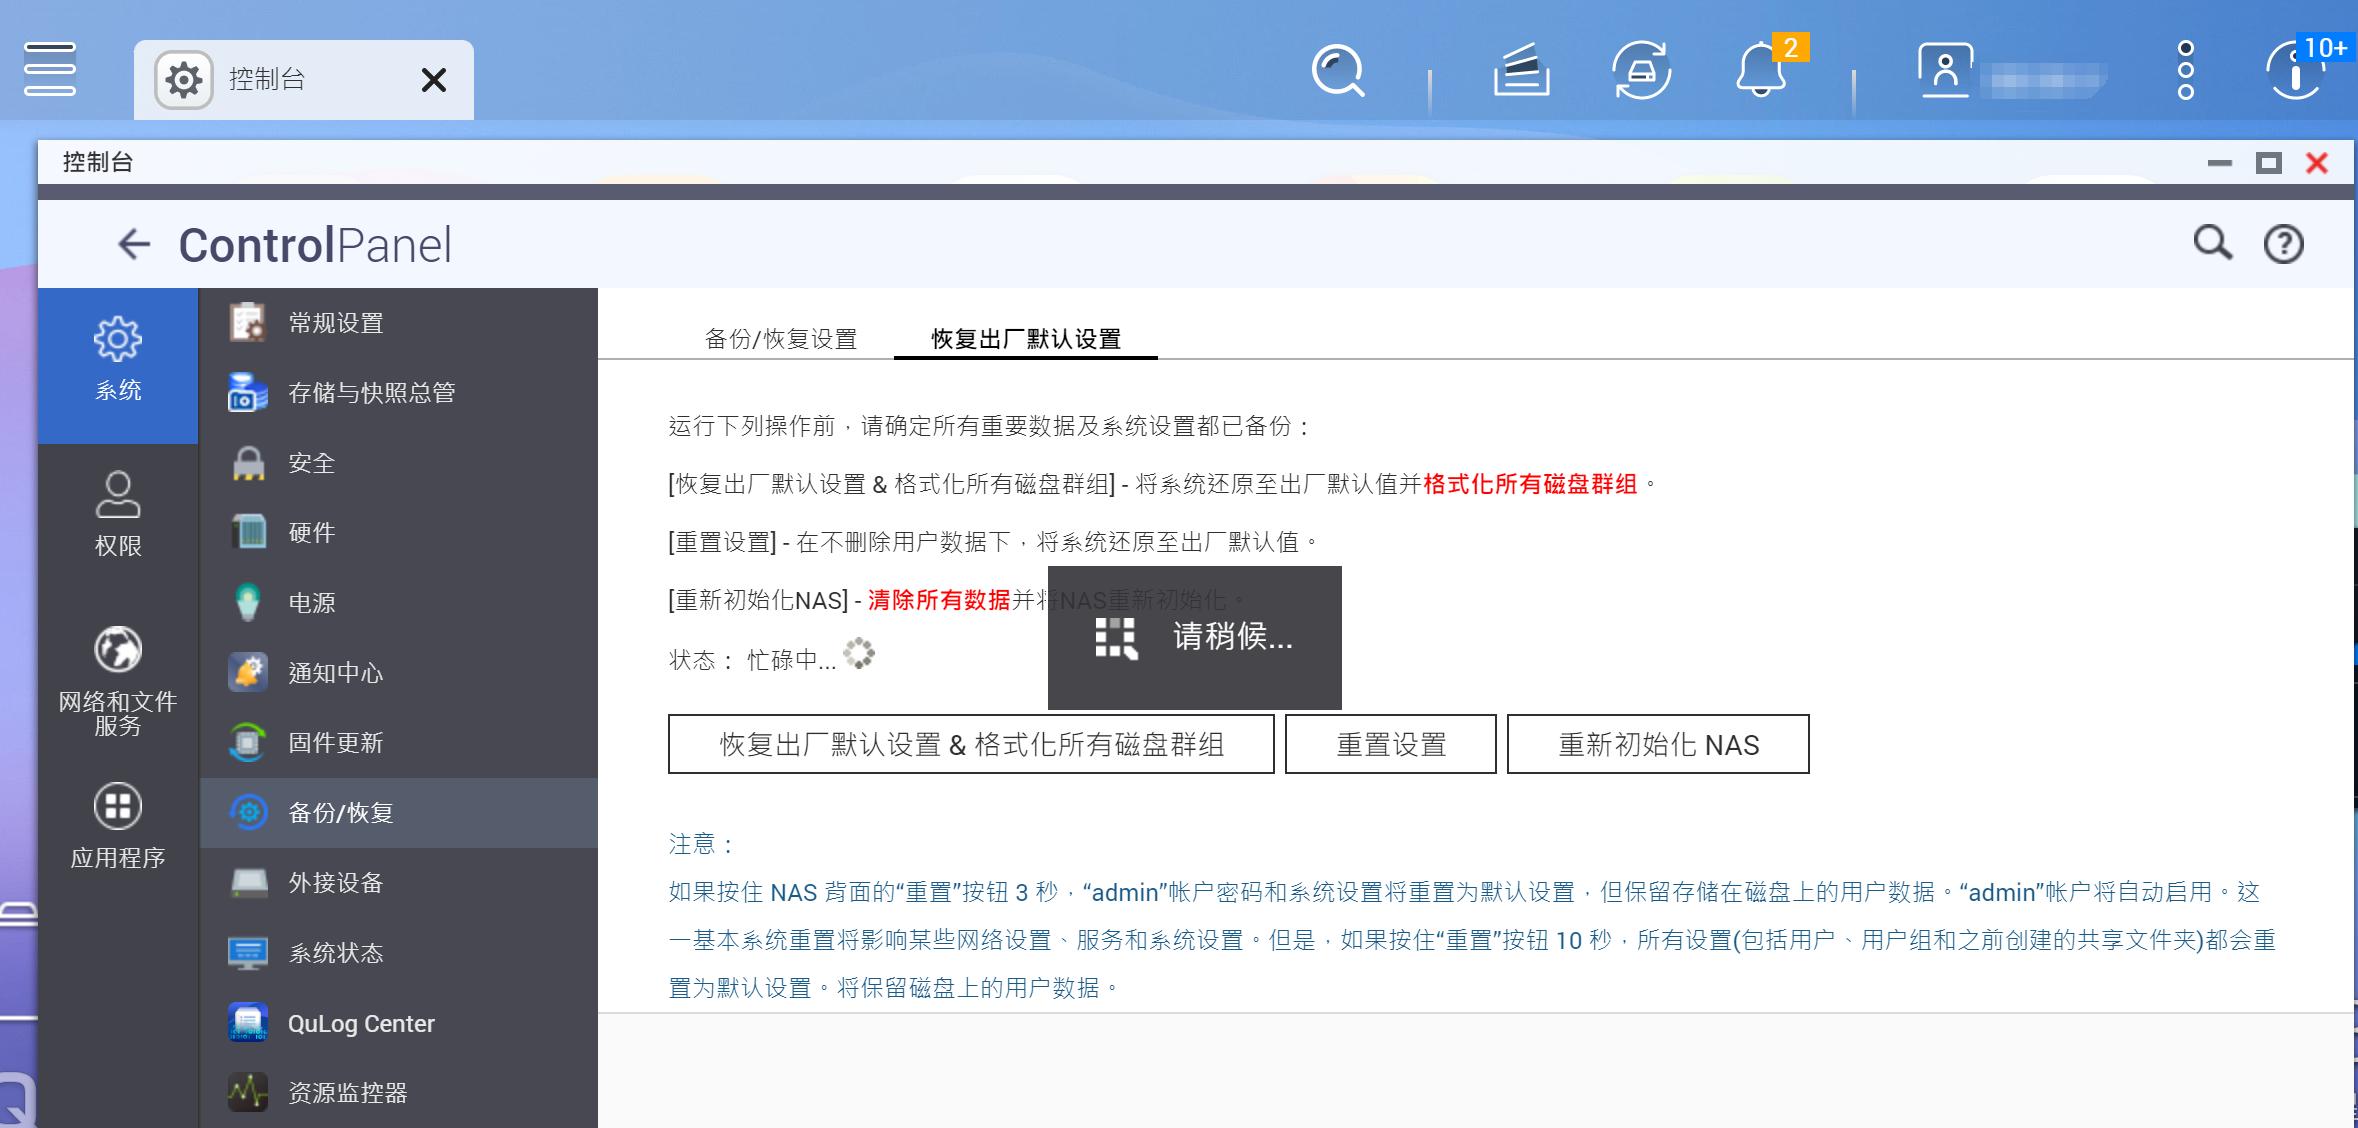
Task: Click 重新初始化 NAS button
Action: (1658, 744)
